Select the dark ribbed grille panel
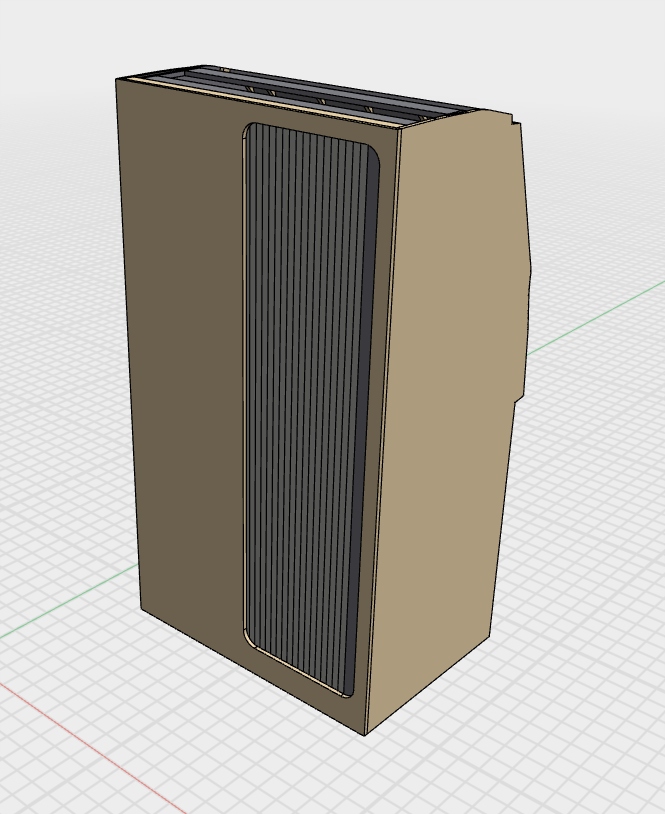The image size is (665, 814). 305,400
